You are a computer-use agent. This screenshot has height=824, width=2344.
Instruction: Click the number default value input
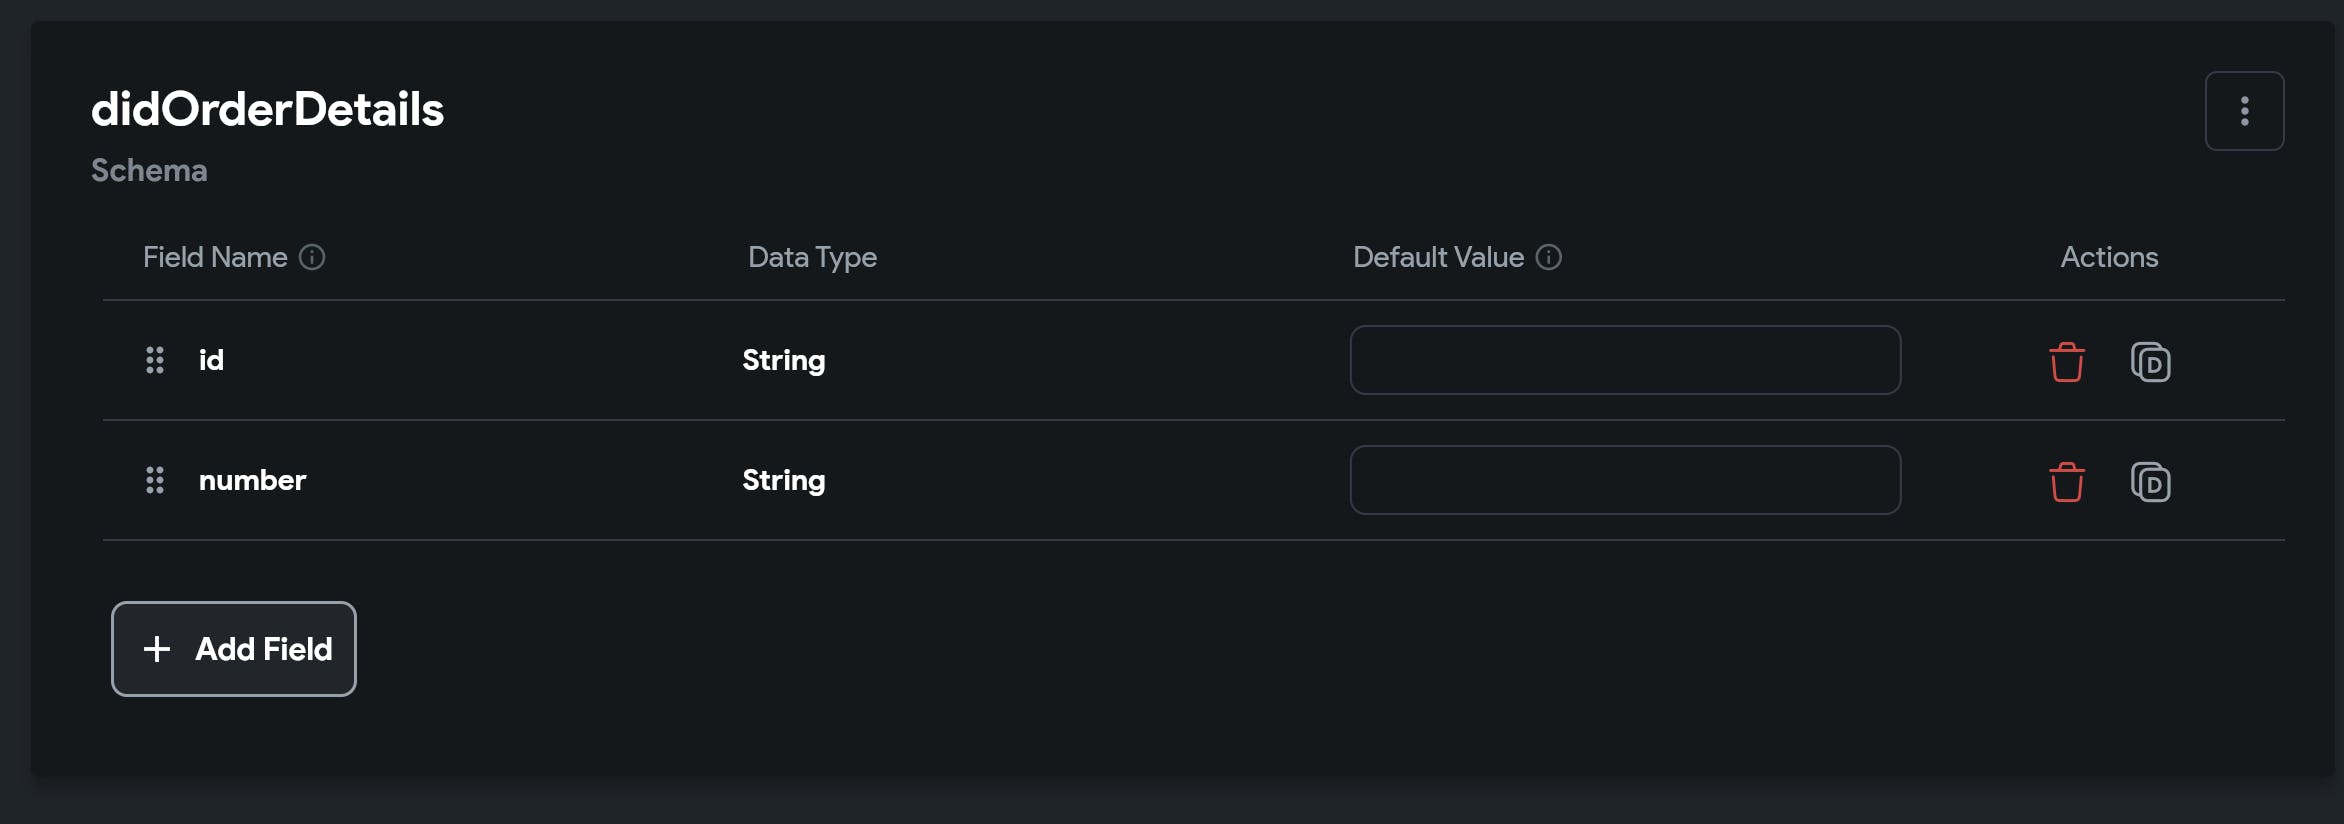click(x=1624, y=480)
